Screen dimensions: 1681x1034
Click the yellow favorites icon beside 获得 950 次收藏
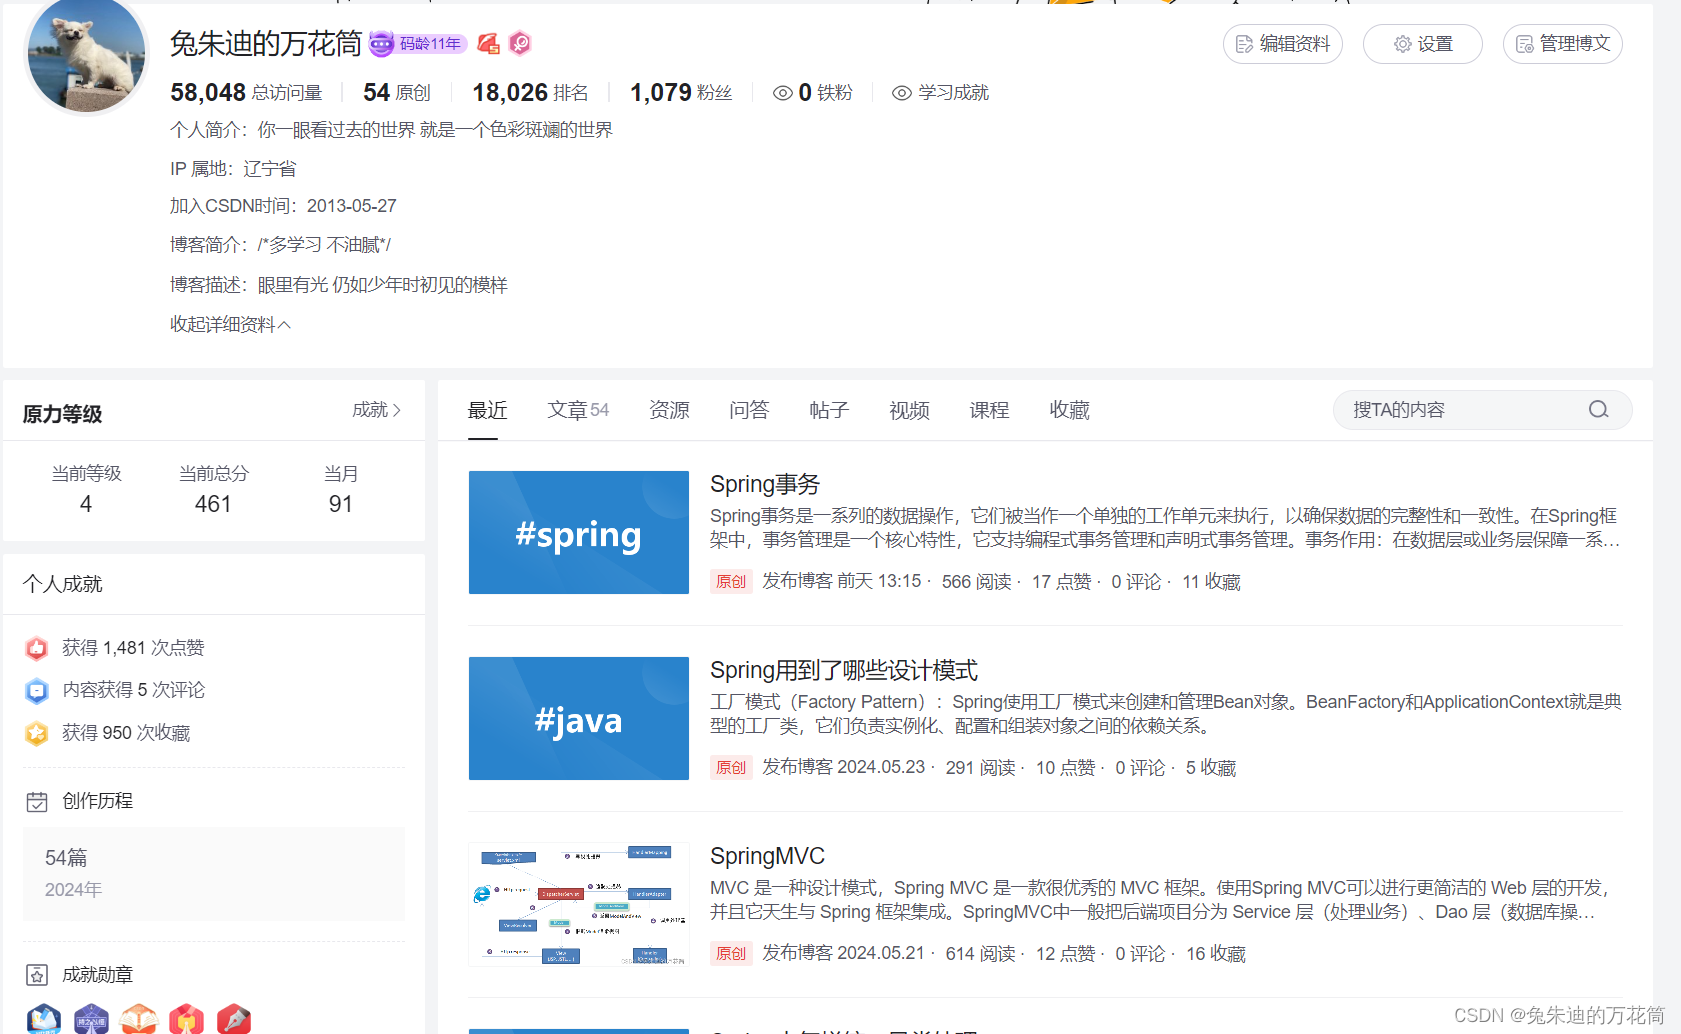click(x=37, y=733)
